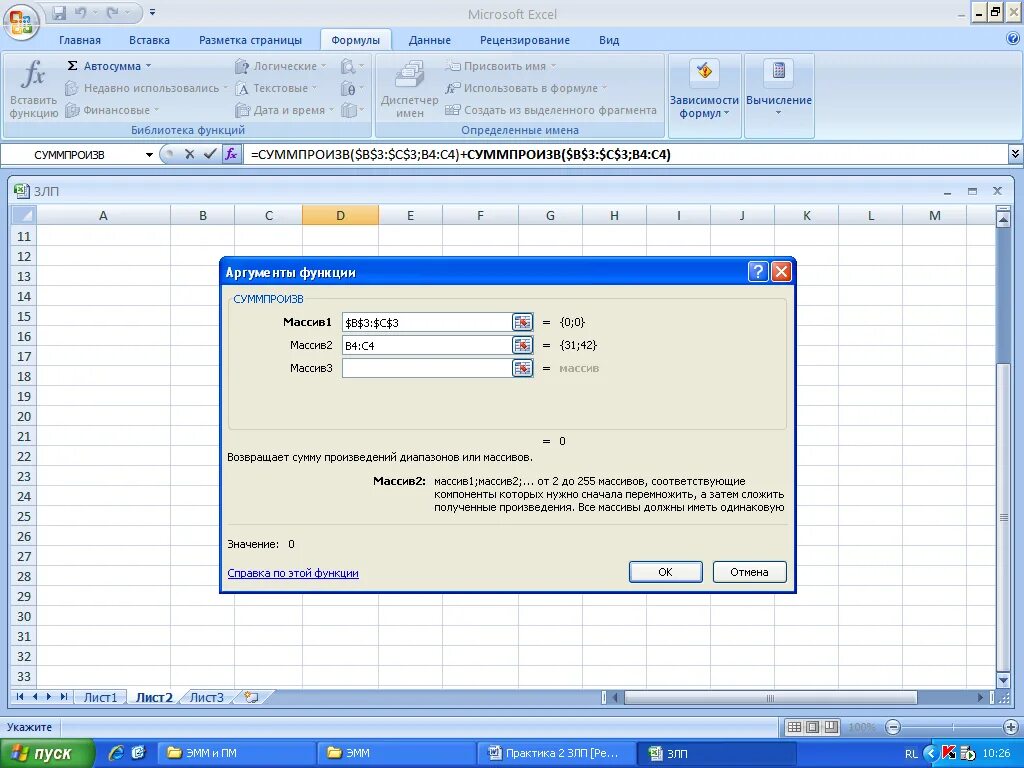Expand the formula bar

point(1015,154)
